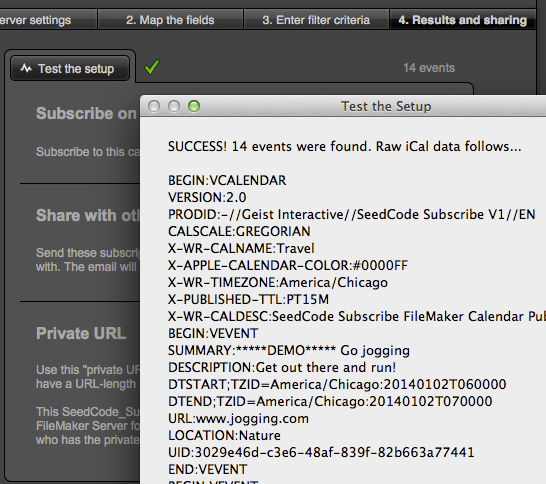
Task: Click the DTSTART America/Chicago line
Action: [x=337, y=384]
